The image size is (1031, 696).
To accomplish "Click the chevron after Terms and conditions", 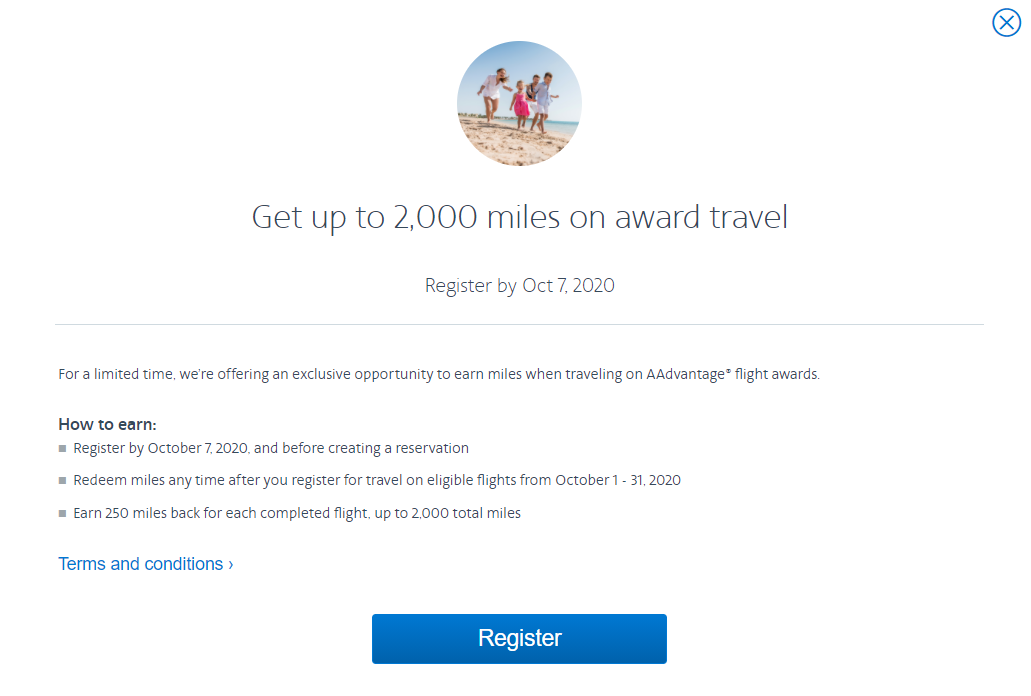I will point(231,564).
